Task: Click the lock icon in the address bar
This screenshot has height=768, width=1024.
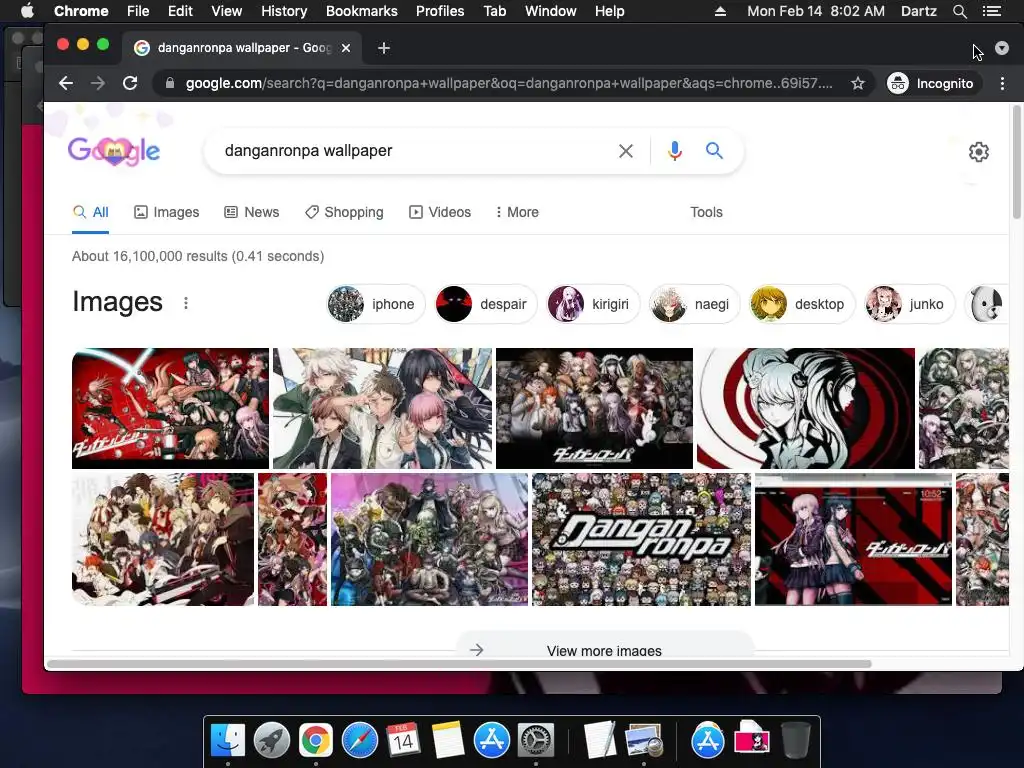Action: coord(170,83)
